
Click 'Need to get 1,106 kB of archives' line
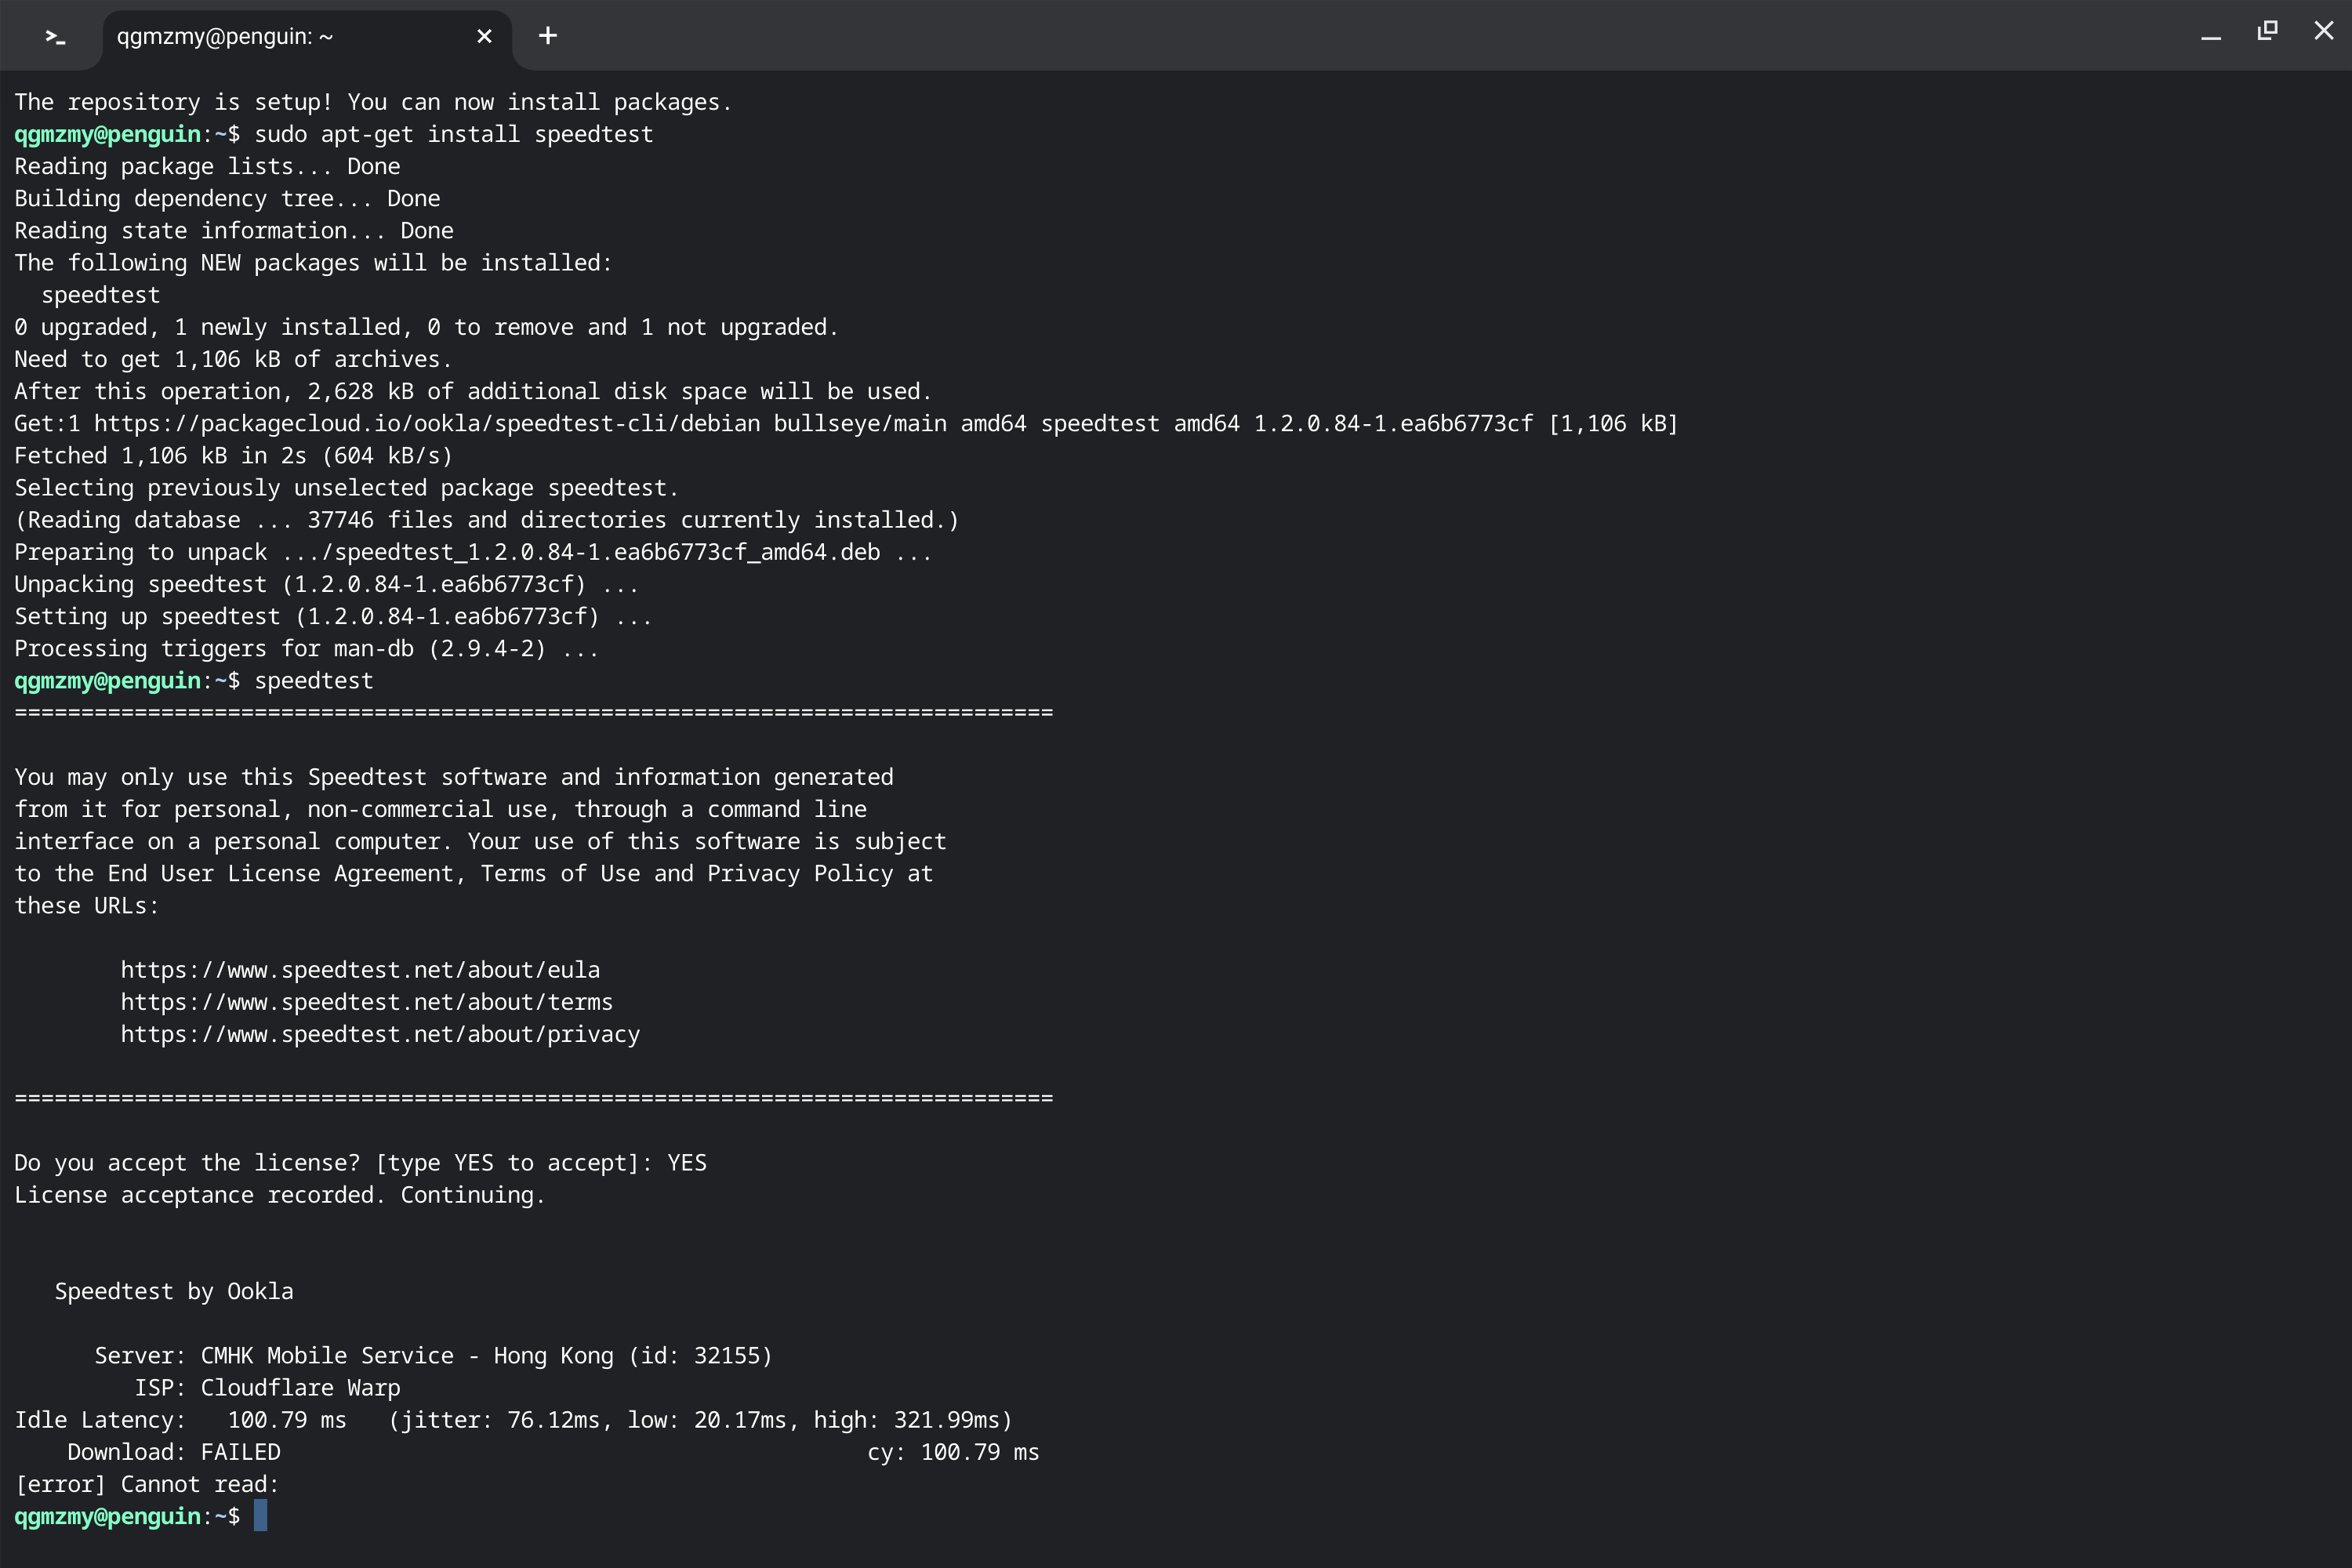coord(233,359)
